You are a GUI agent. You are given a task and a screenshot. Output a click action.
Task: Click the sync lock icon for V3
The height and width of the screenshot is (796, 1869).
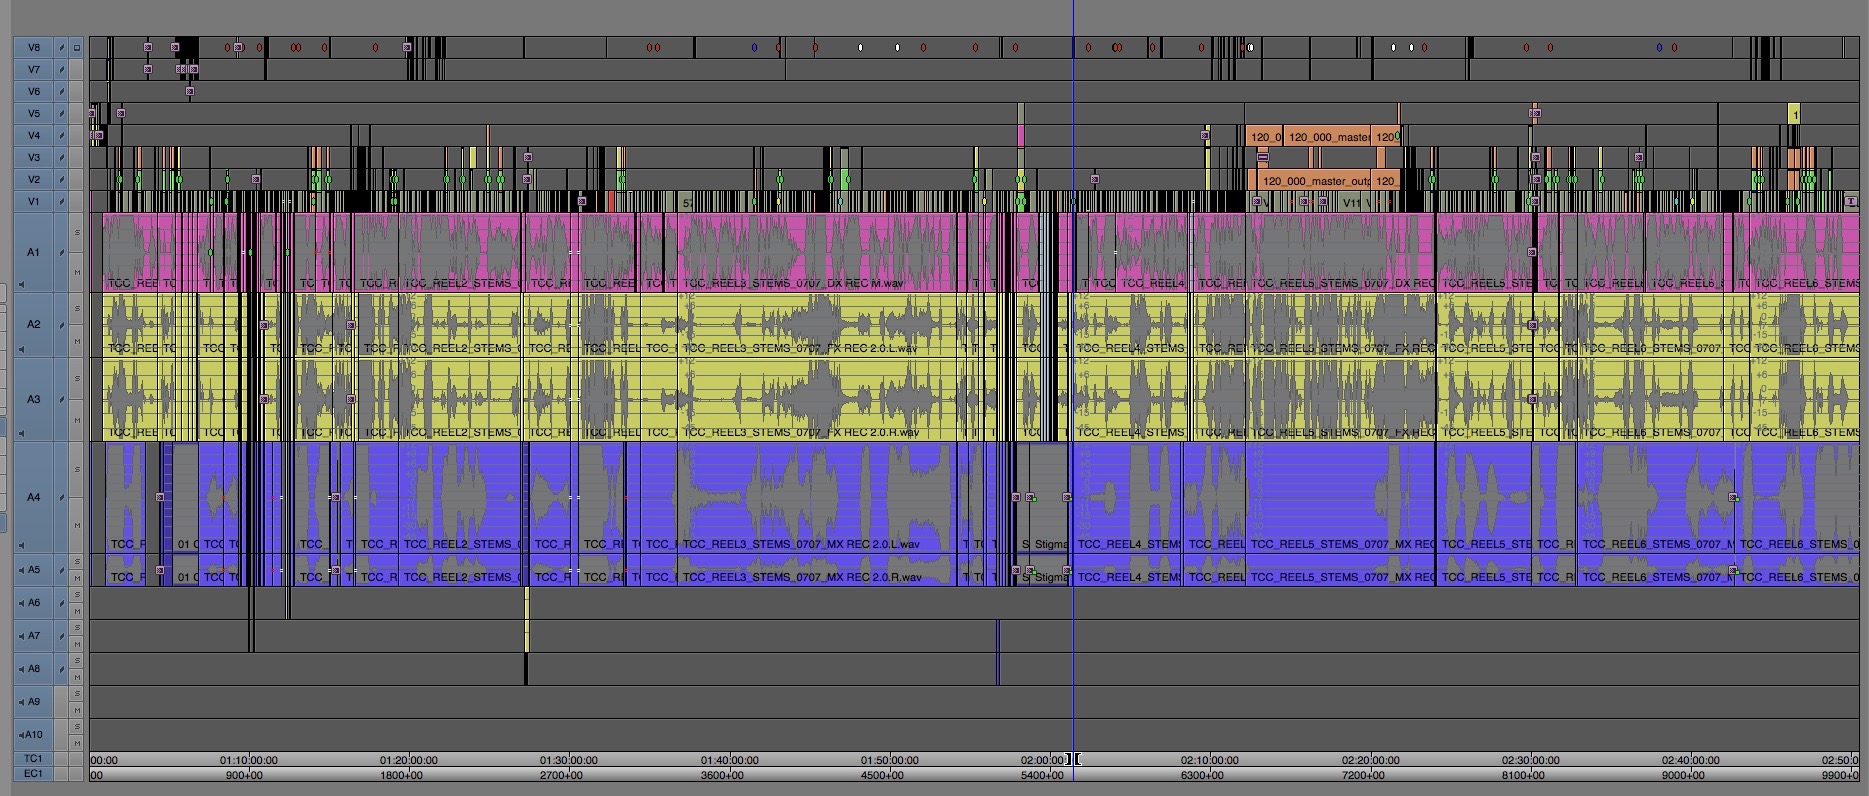tap(62, 158)
